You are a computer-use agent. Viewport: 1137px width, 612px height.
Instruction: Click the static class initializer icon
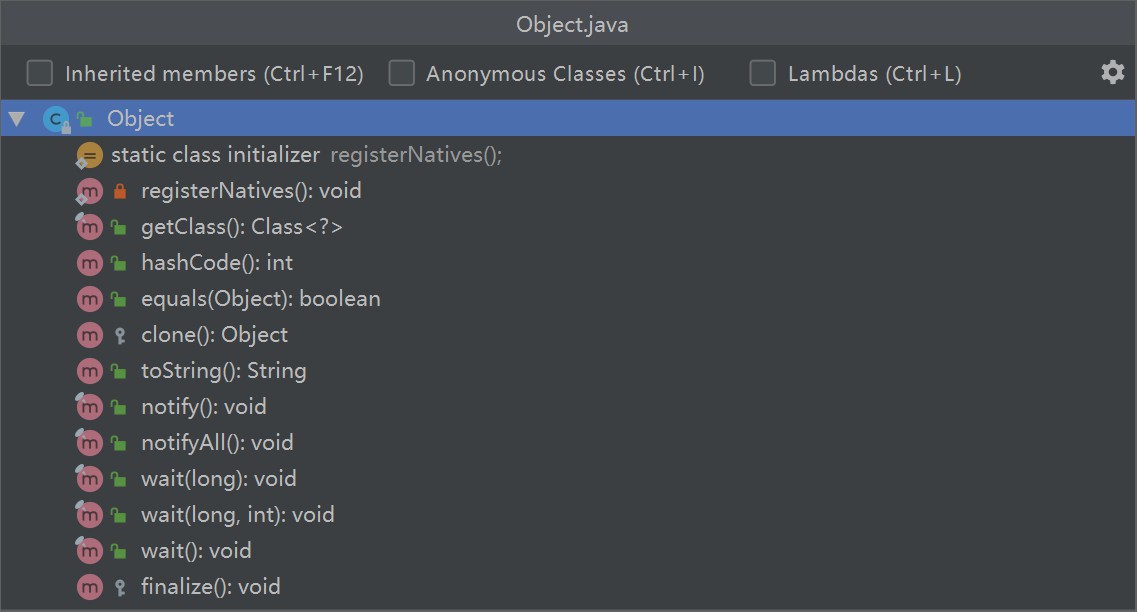[89, 155]
